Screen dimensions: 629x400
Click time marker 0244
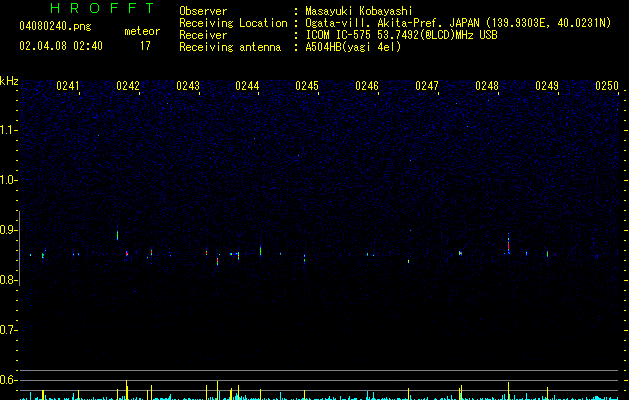coord(247,86)
